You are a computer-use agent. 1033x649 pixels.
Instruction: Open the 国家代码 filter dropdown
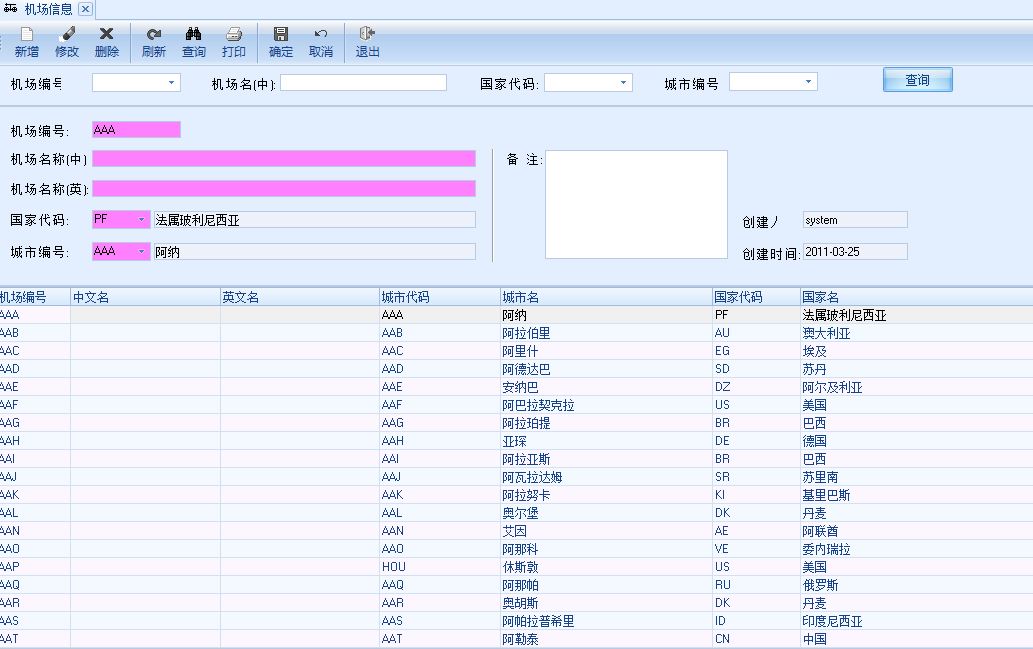click(623, 83)
